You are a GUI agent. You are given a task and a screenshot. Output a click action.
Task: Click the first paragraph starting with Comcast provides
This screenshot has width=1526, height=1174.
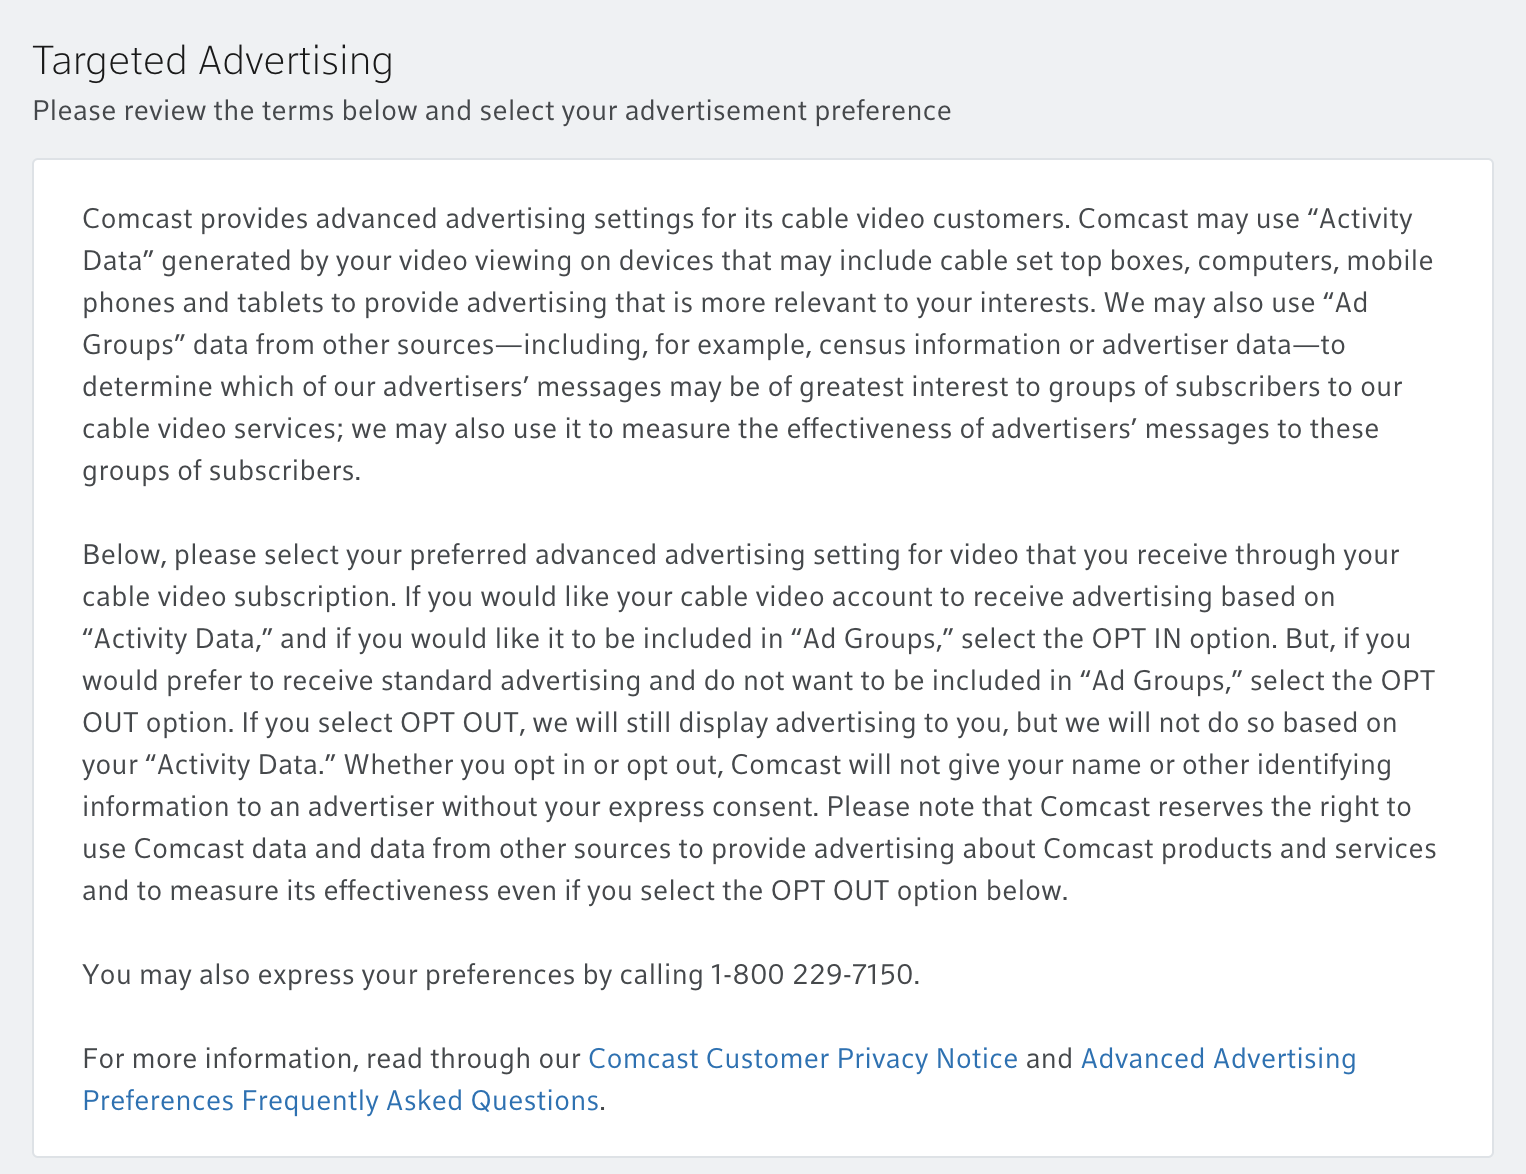pos(758,344)
